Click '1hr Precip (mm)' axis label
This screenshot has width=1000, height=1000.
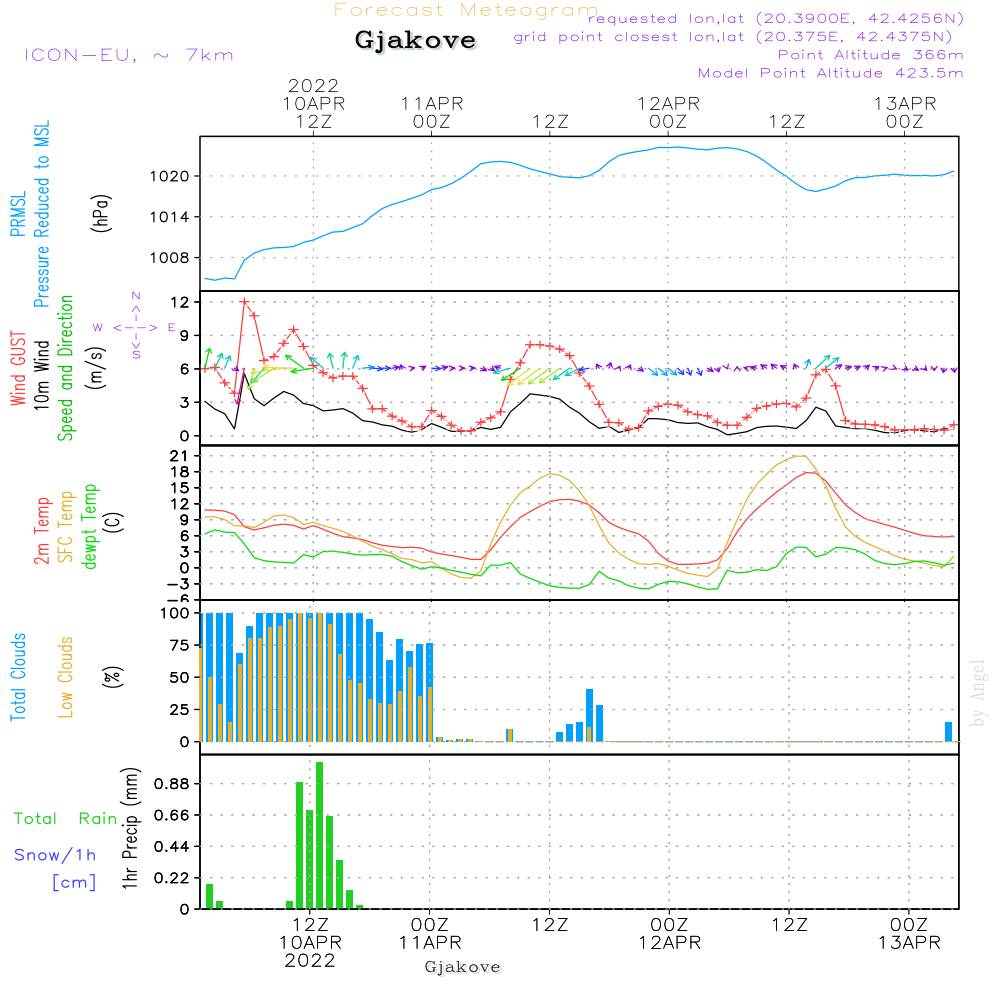coord(130,828)
